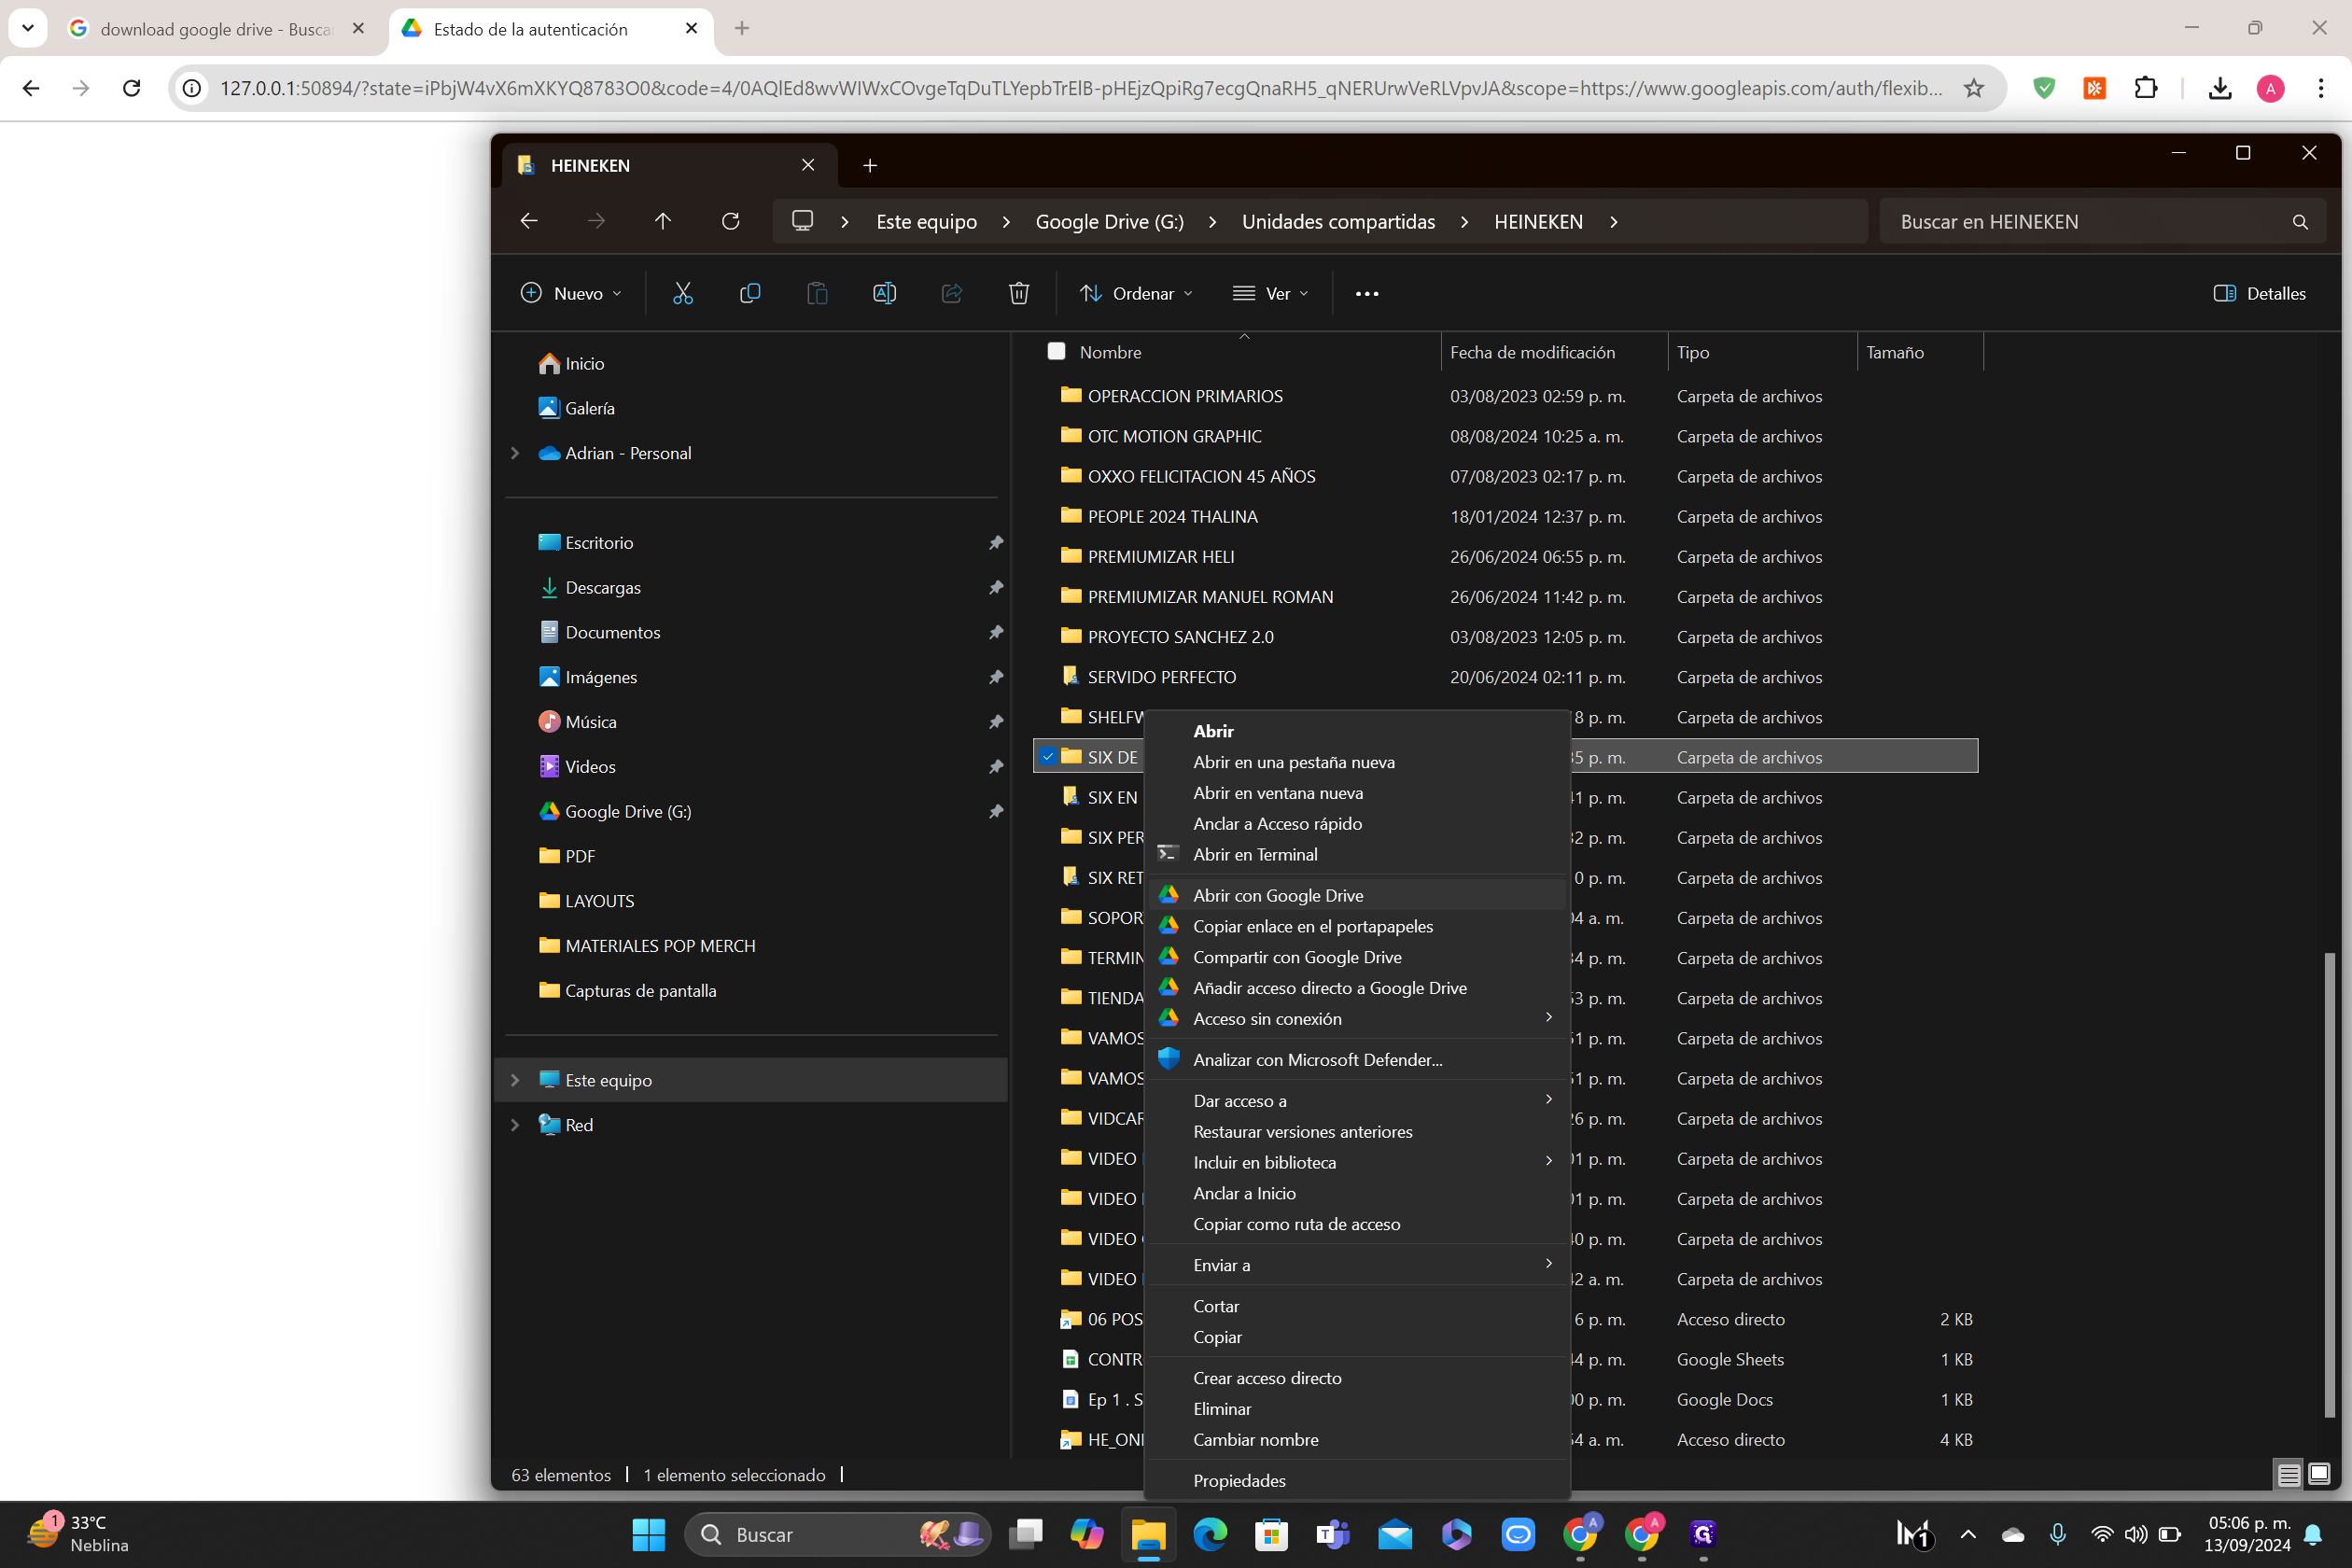The image size is (2352, 1568).
Task: Choose Abrir con Google Drive
Action: tap(1356, 895)
